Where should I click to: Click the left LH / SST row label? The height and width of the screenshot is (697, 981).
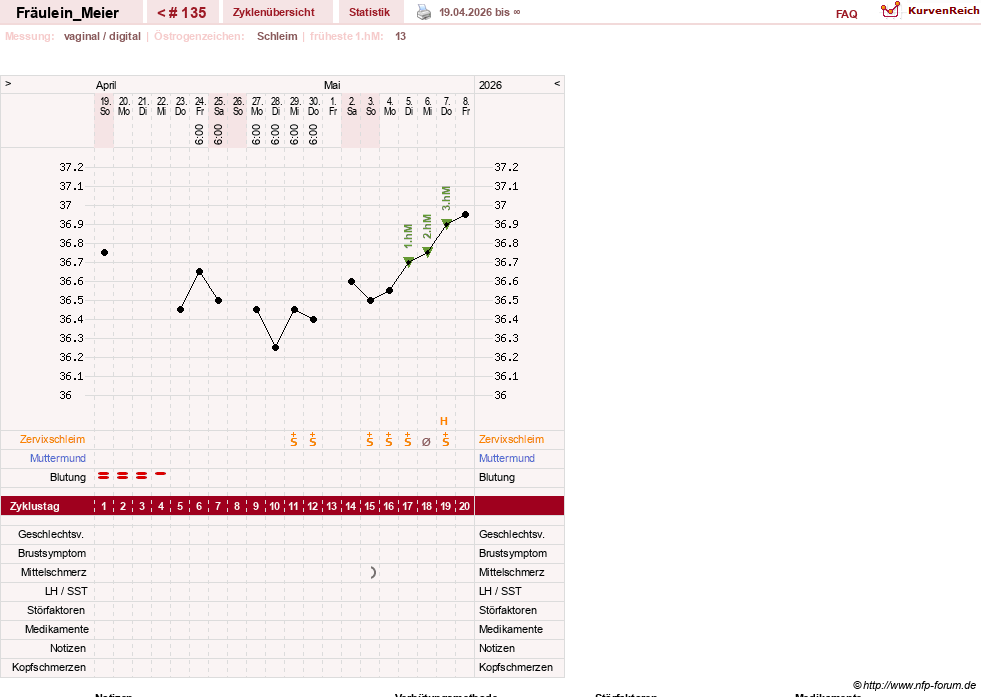tap(66, 591)
